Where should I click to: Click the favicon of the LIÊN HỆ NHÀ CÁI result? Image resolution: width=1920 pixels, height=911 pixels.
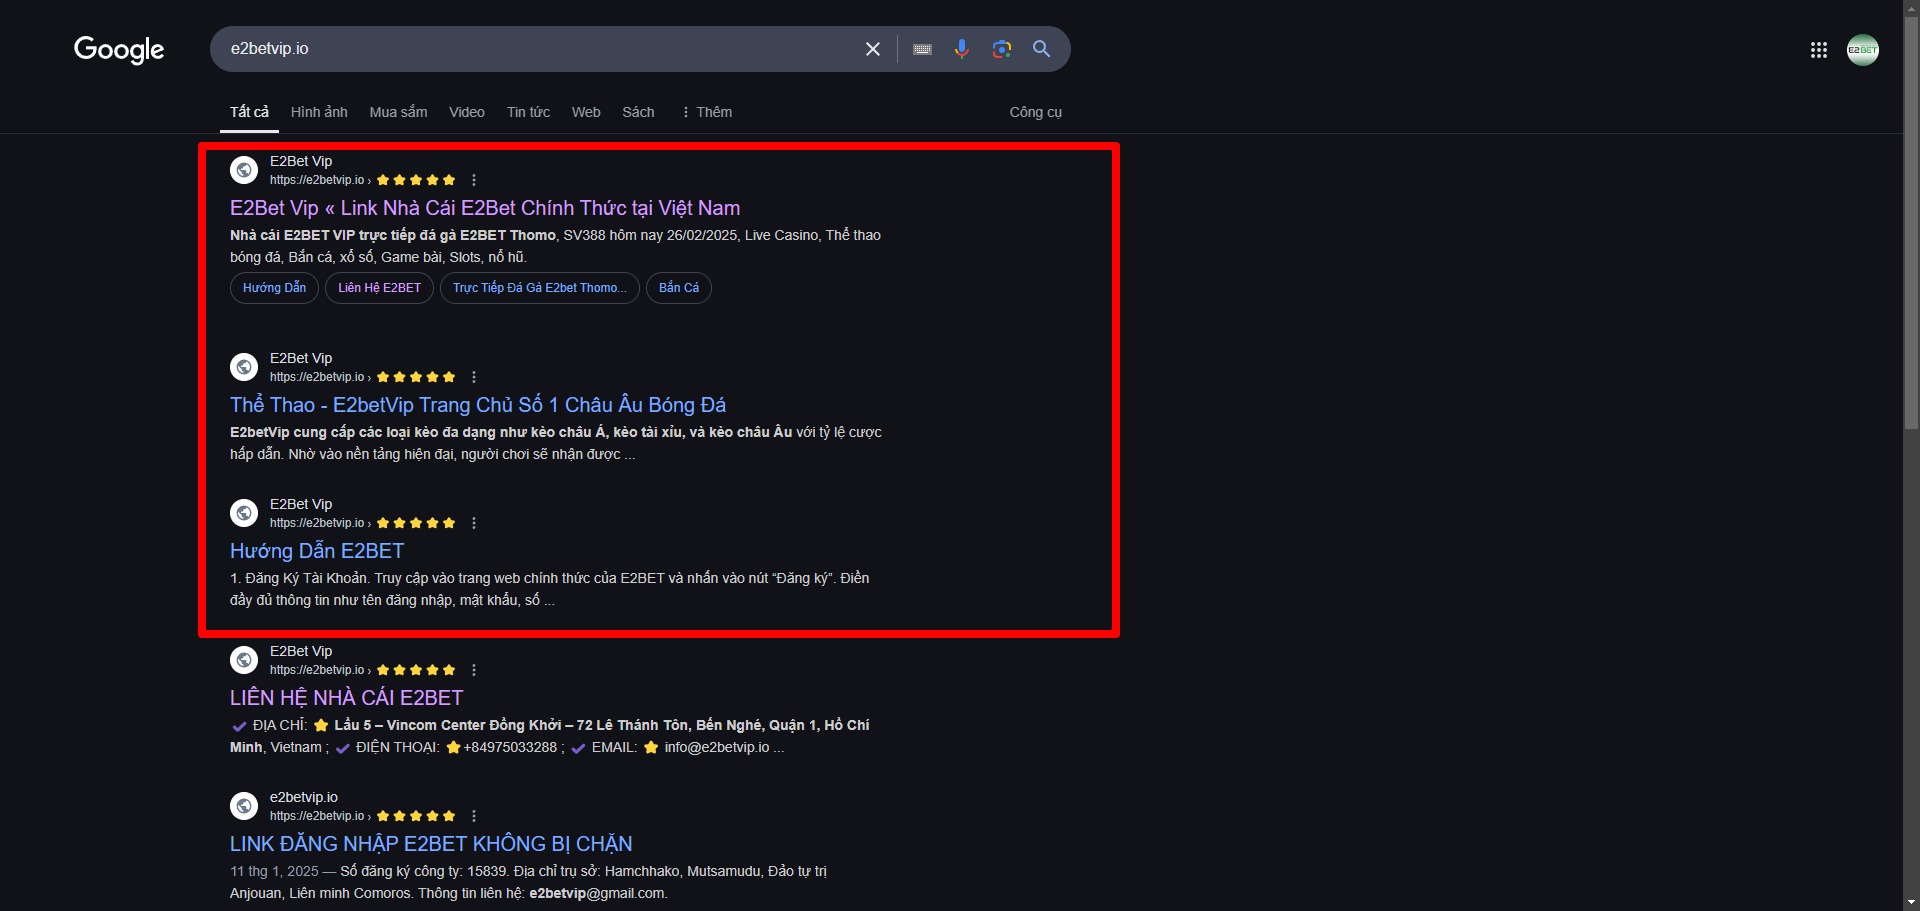pyautogui.click(x=244, y=660)
